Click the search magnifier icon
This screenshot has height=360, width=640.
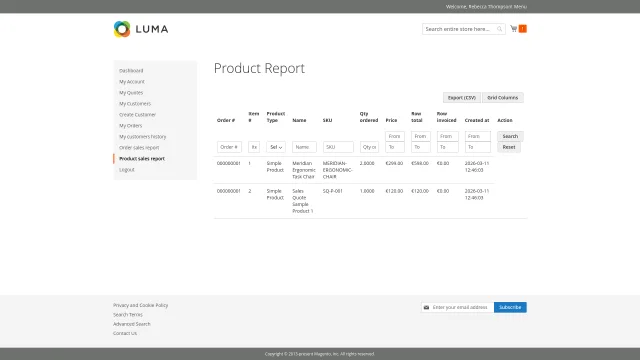[x=499, y=29]
